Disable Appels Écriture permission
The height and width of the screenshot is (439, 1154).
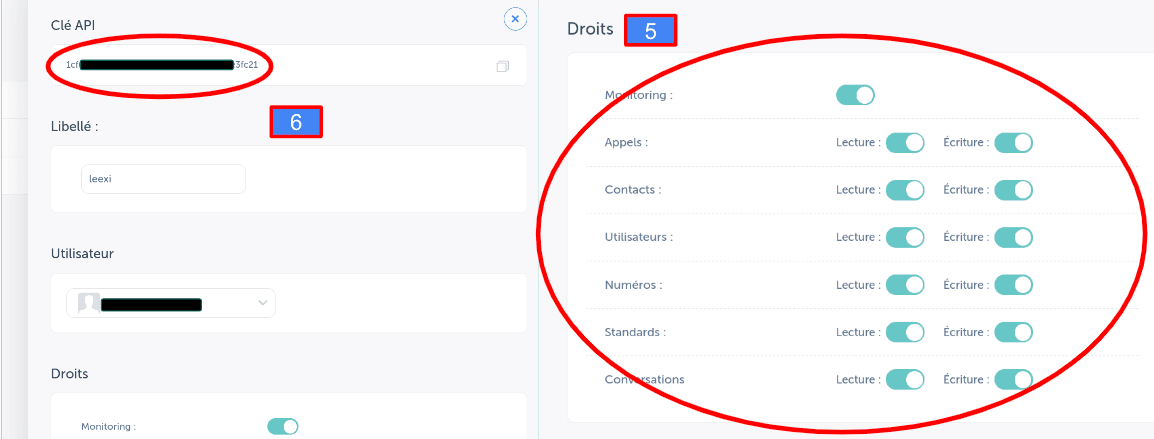tap(1013, 143)
